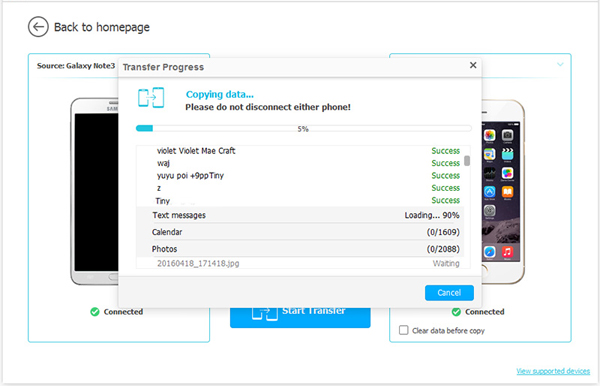The image size is (600, 386).
Task: Click the transfer list scrollbar thumb
Action: click(x=467, y=161)
